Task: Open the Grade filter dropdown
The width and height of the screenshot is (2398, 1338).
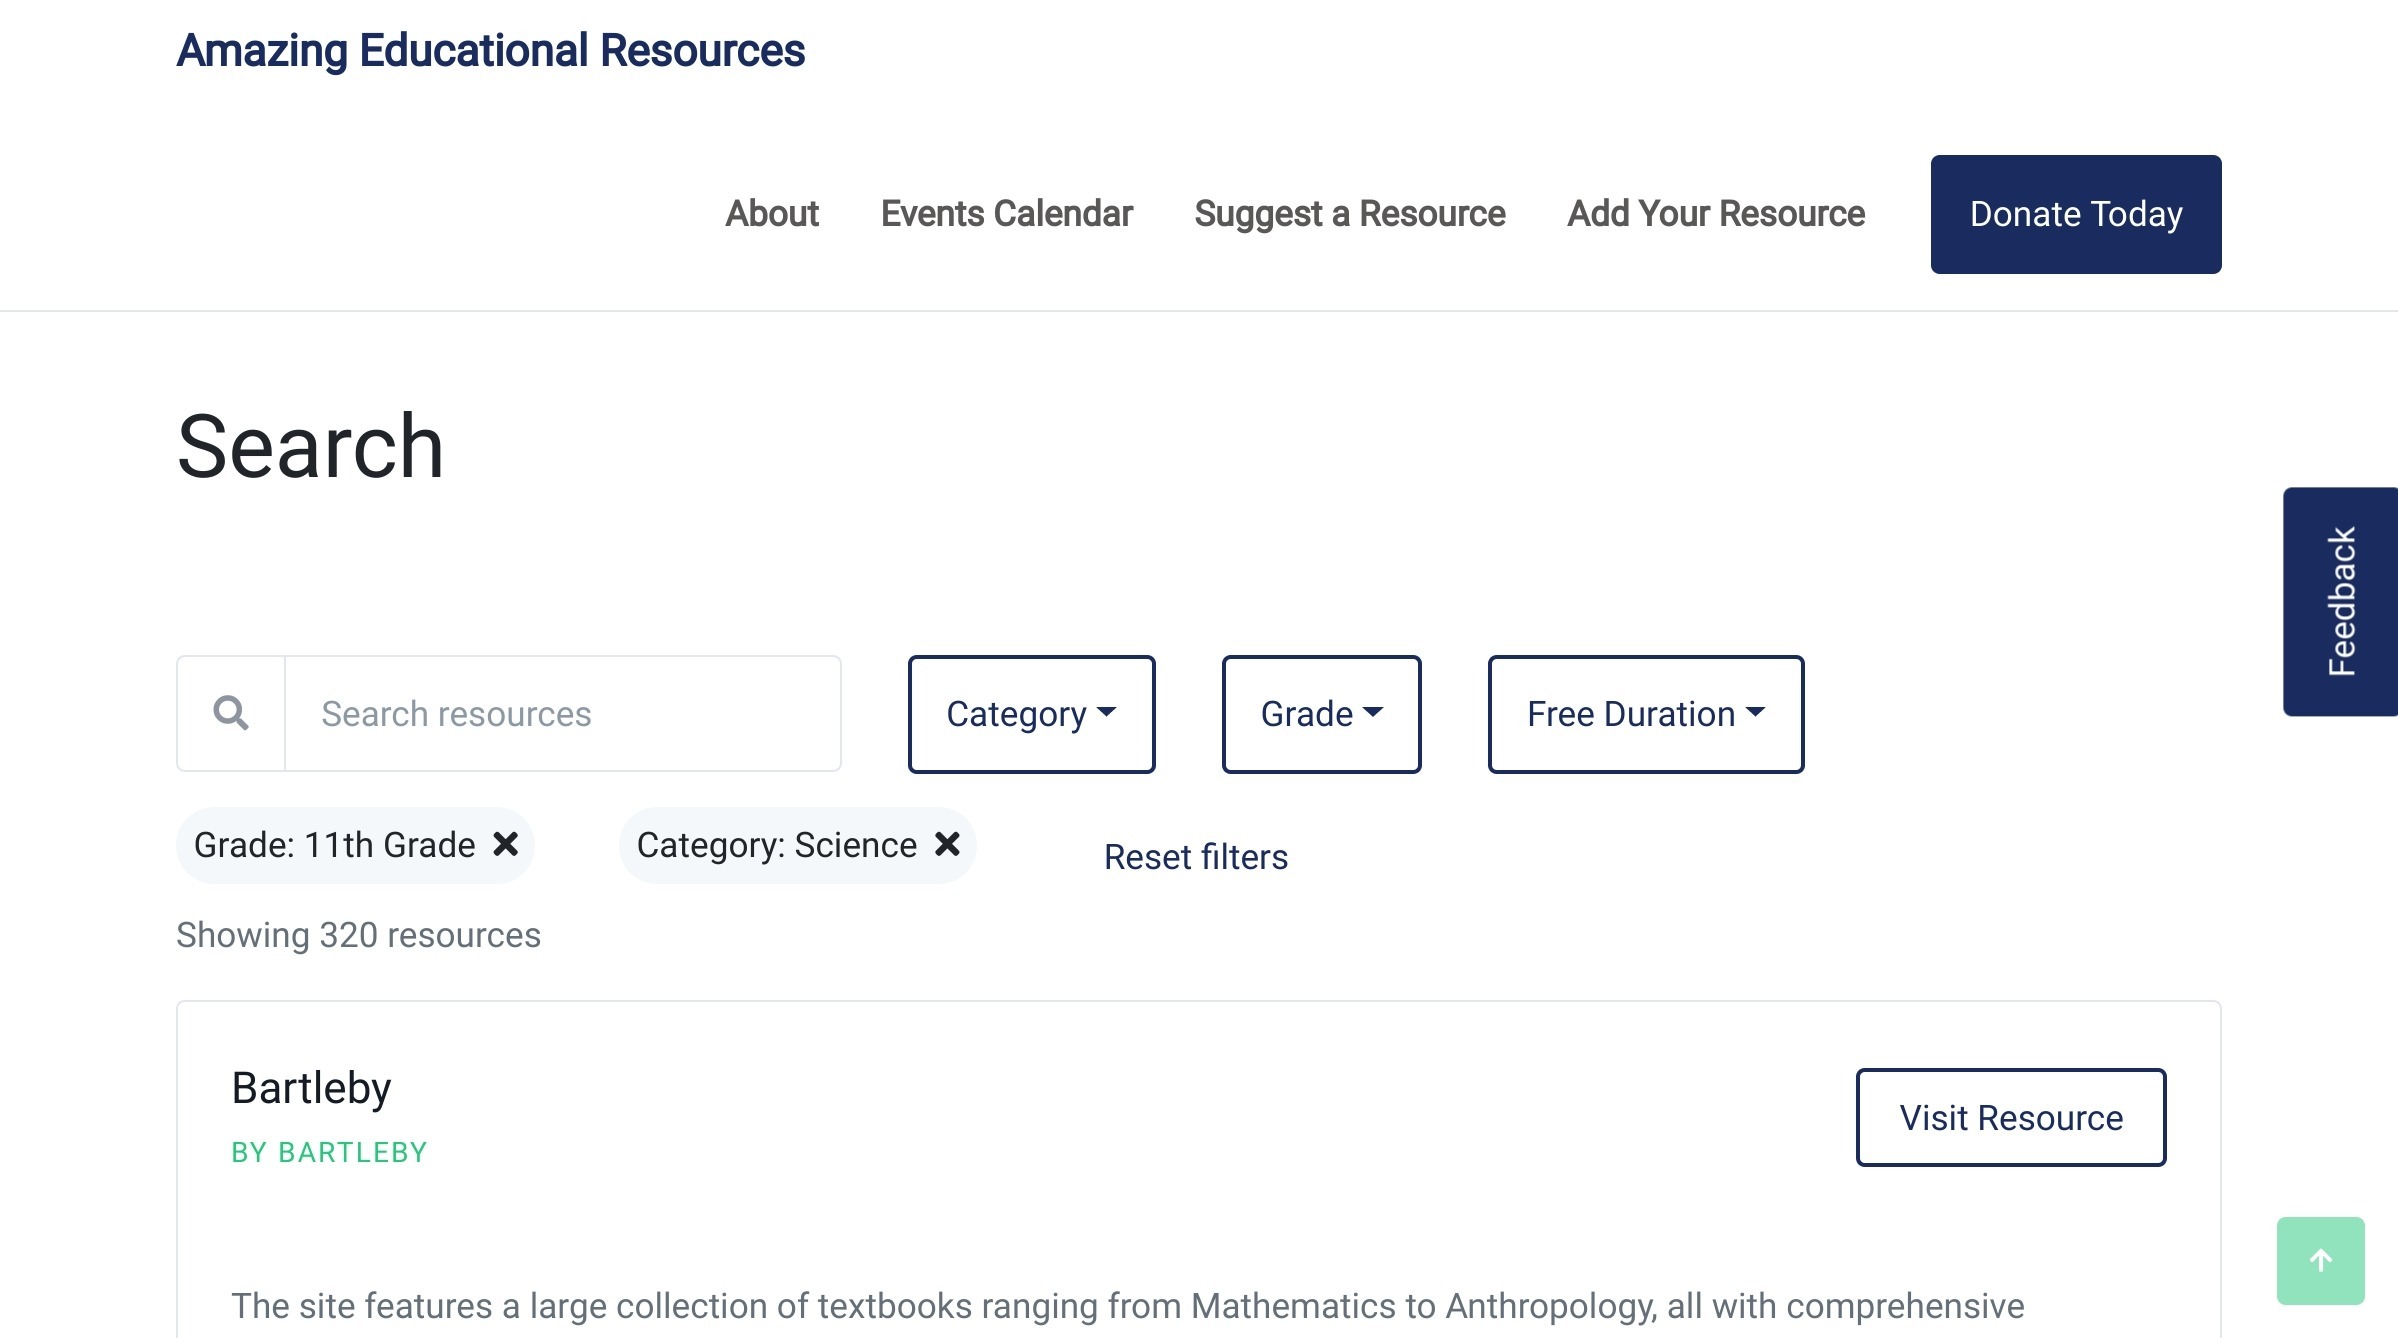Action: click(x=1321, y=713)
